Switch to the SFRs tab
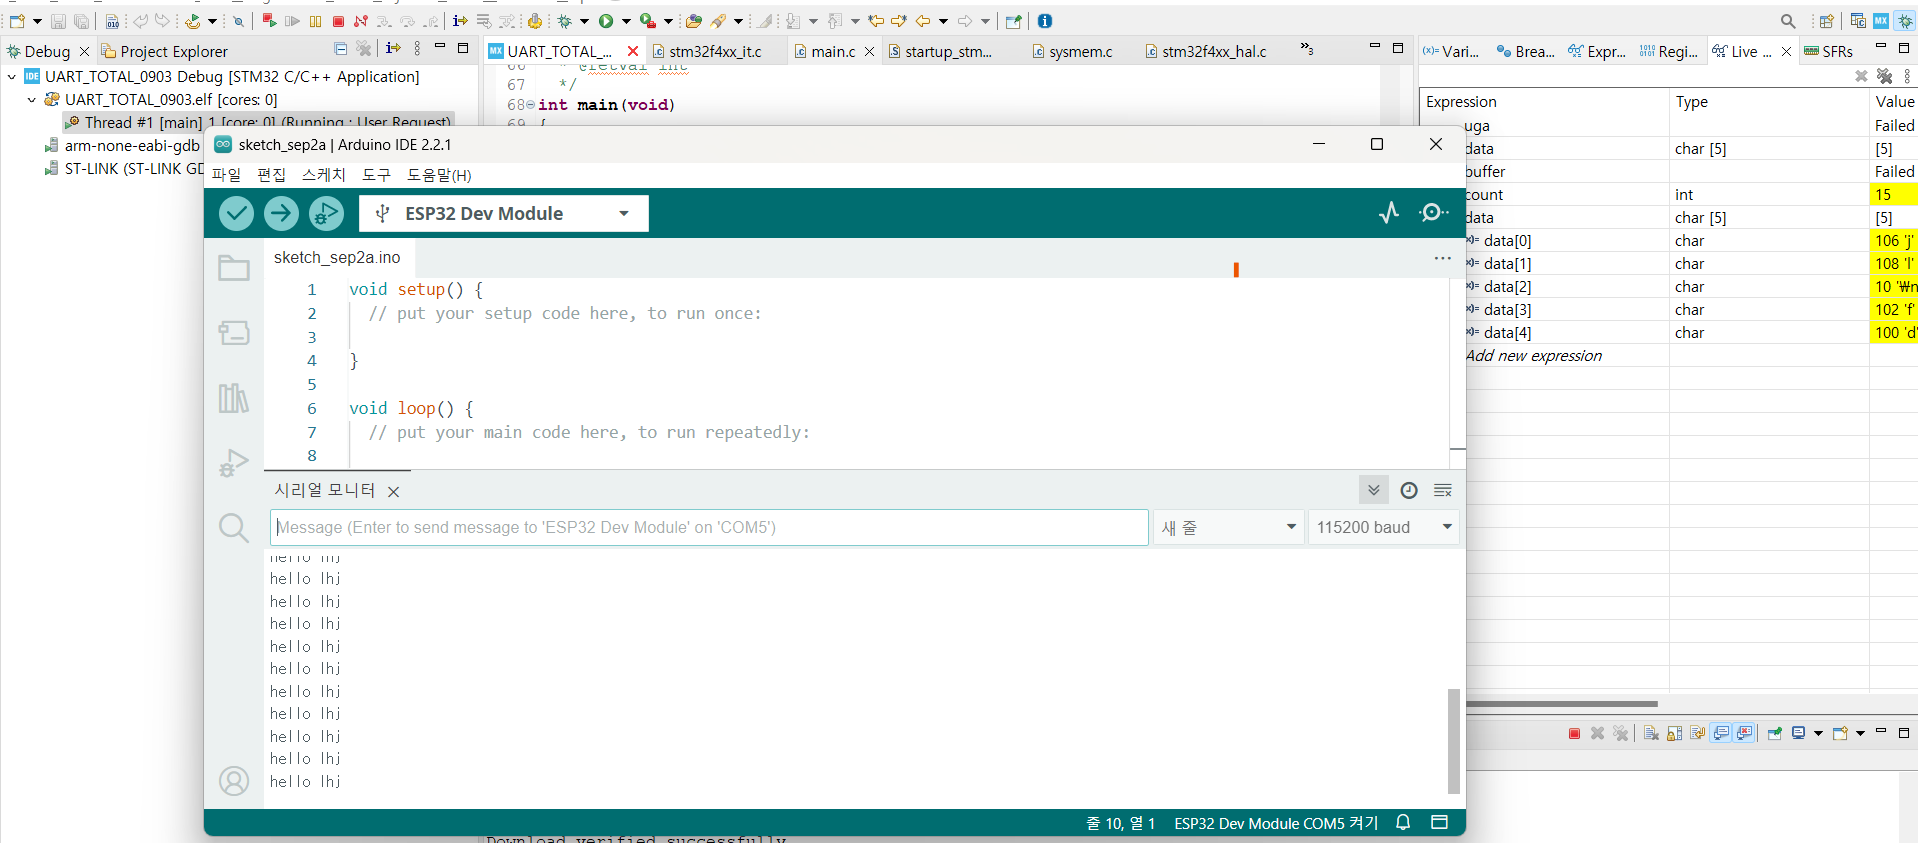The height and width of the screenshot is (843, 1918). 1828,51
